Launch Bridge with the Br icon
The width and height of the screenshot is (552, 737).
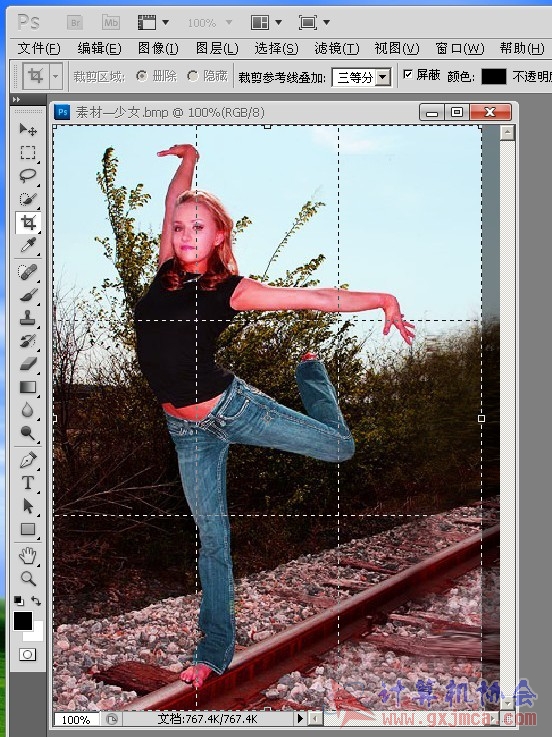pyautogui.click(x=75, y=22)
